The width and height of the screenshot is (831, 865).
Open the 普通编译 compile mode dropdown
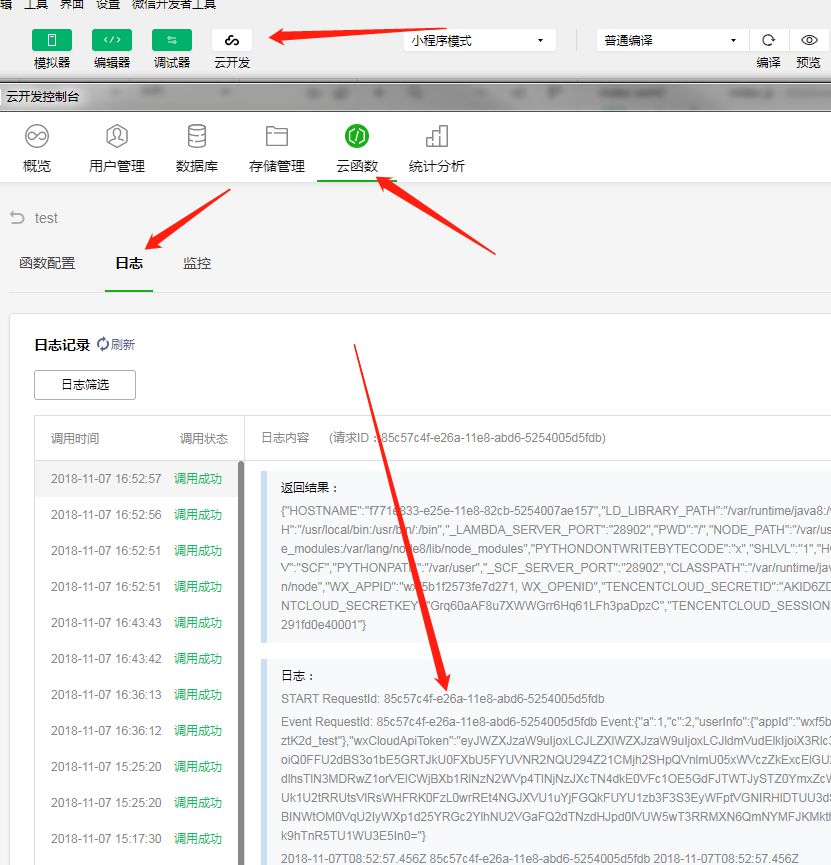pyautogui.click(x=672, y=41)
